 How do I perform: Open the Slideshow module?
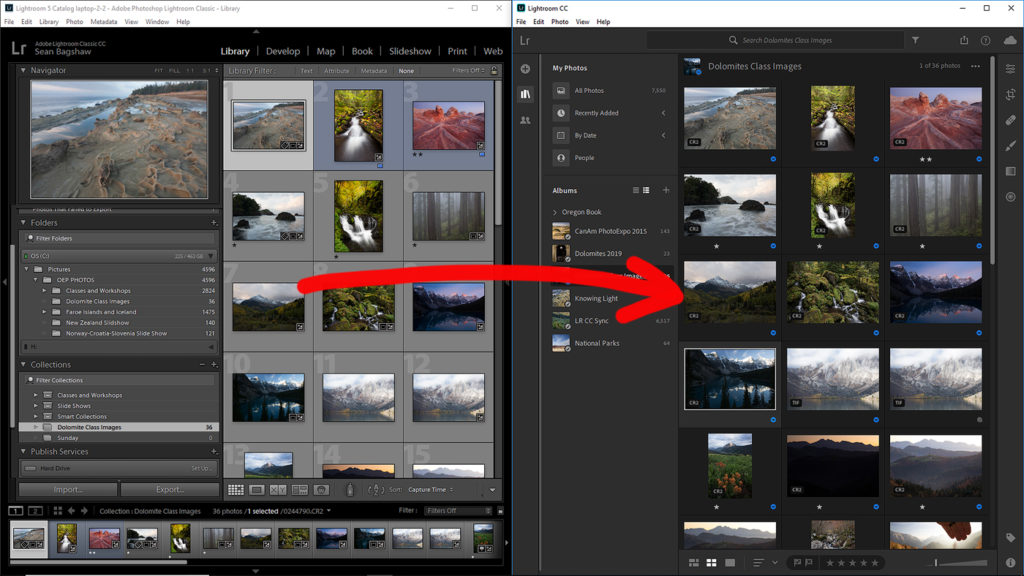(x=410, y=51)
